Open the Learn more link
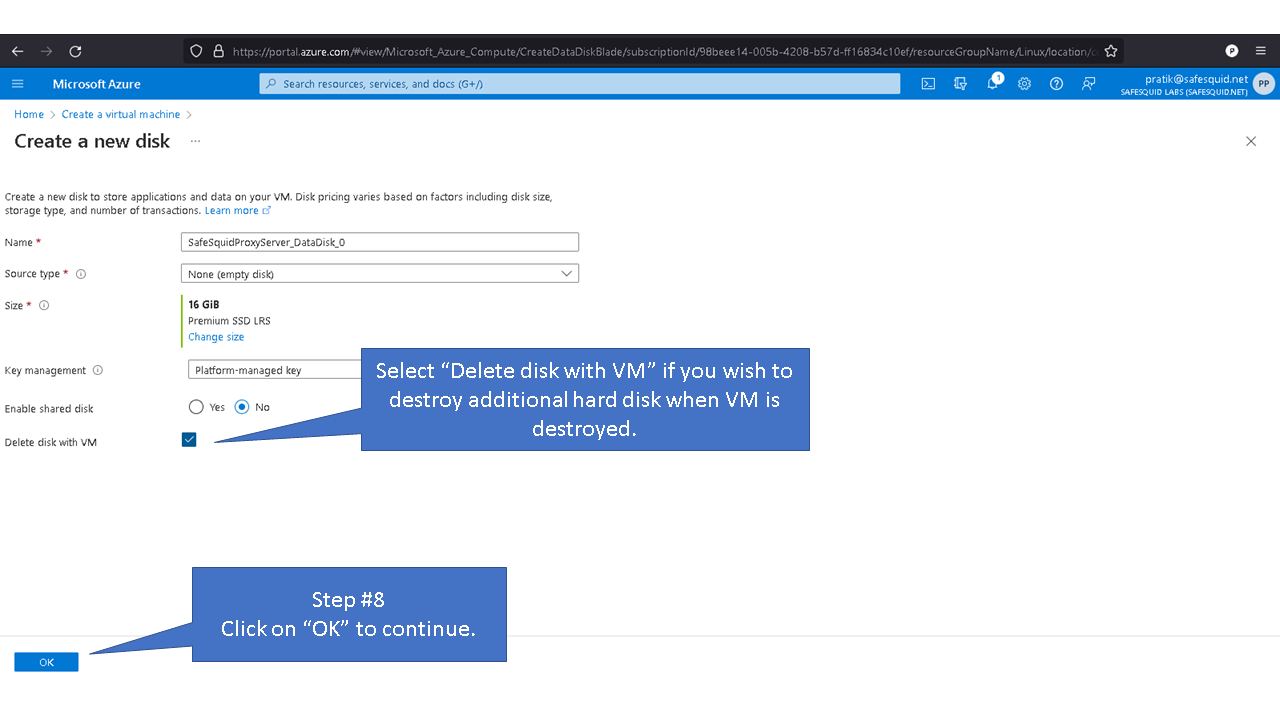This screenshot has width=1280, height=720. [x=238, y=211]
